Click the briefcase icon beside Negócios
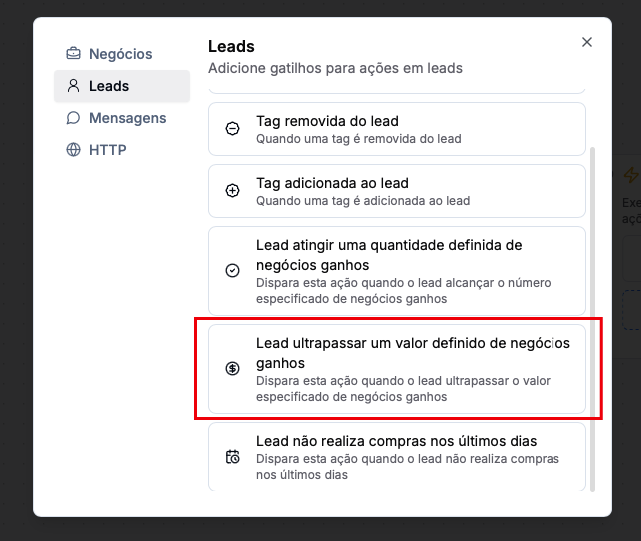Image resolution: width=641 pixels, height=541 pixels. pyautogui.click(x=73, y=54)
